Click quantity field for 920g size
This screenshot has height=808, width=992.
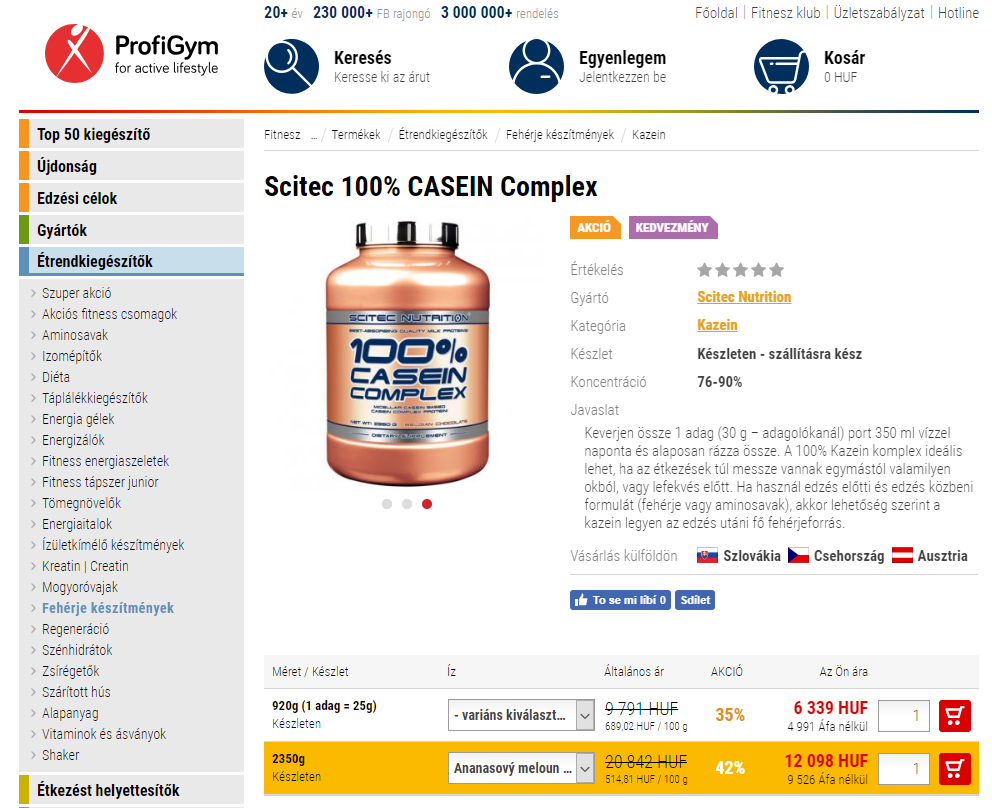pos(903,715)
